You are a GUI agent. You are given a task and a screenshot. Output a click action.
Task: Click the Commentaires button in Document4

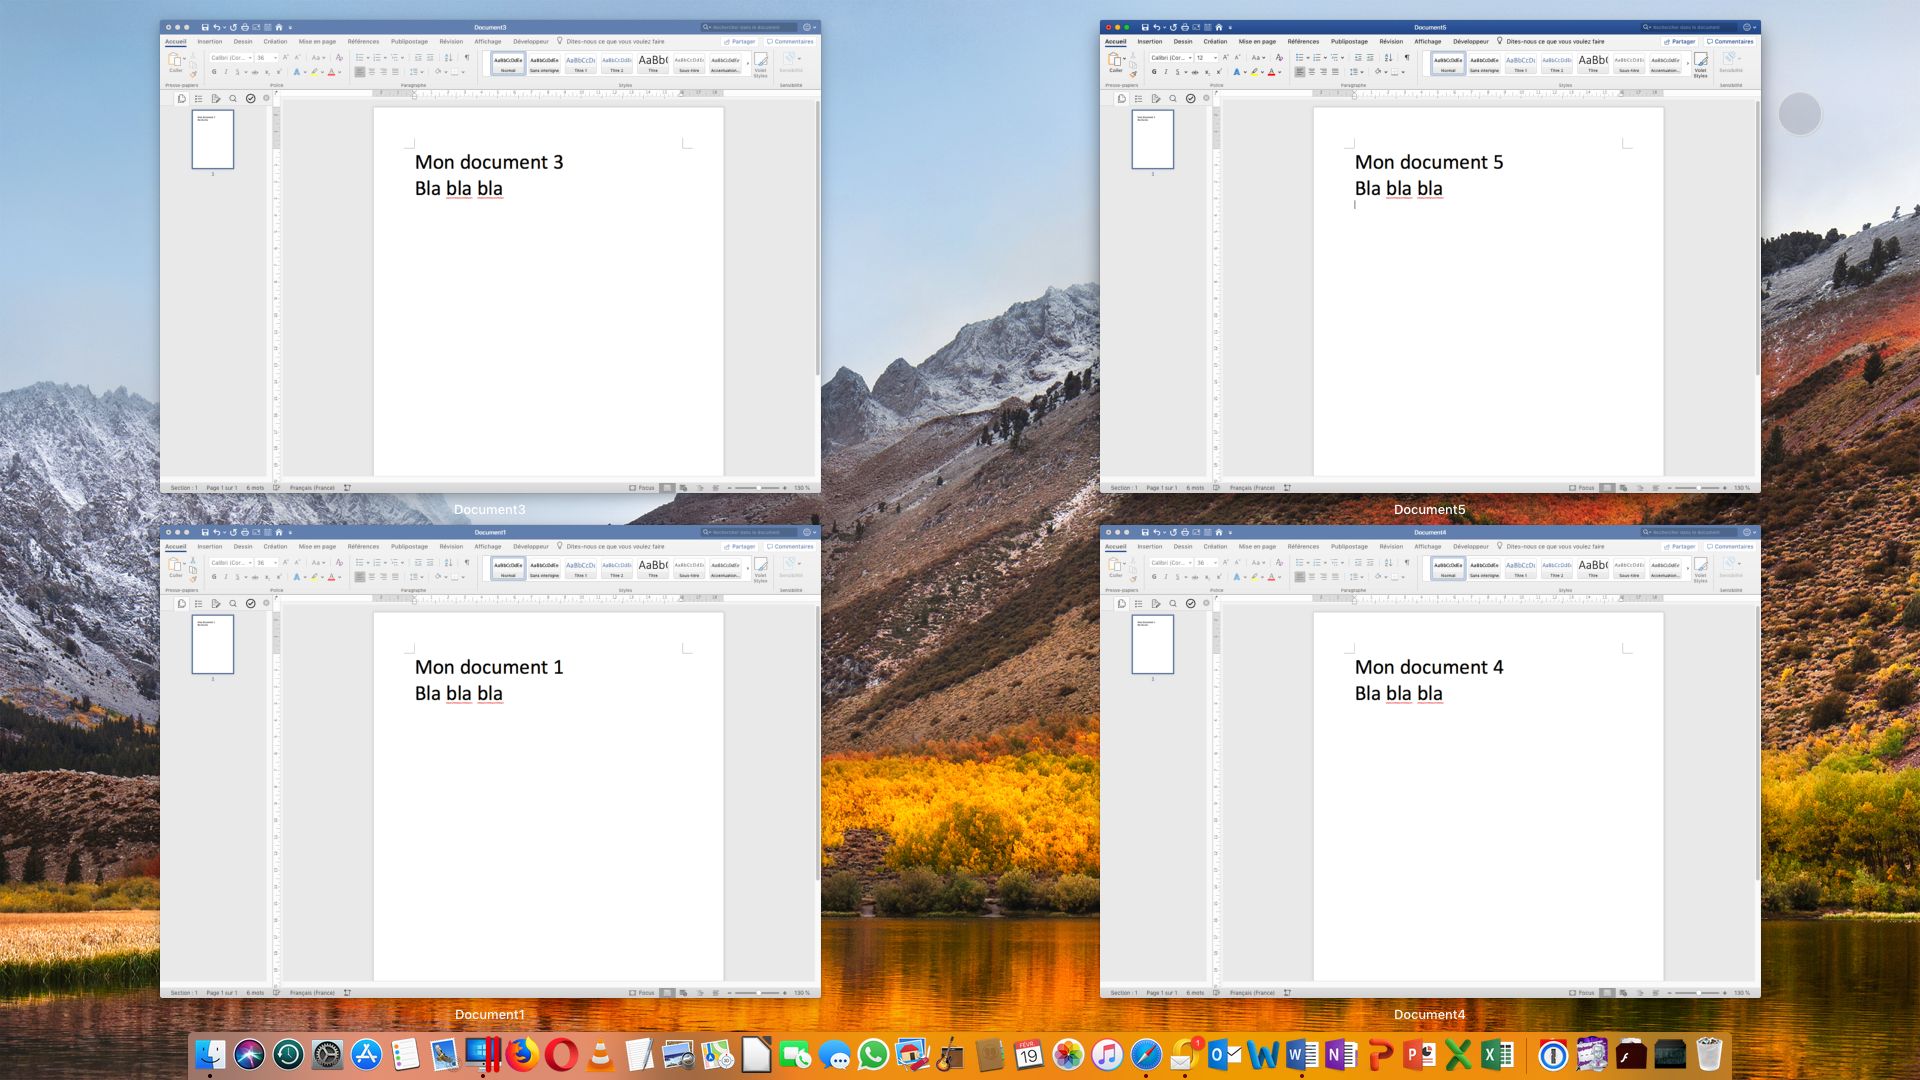coord(1730,547)
